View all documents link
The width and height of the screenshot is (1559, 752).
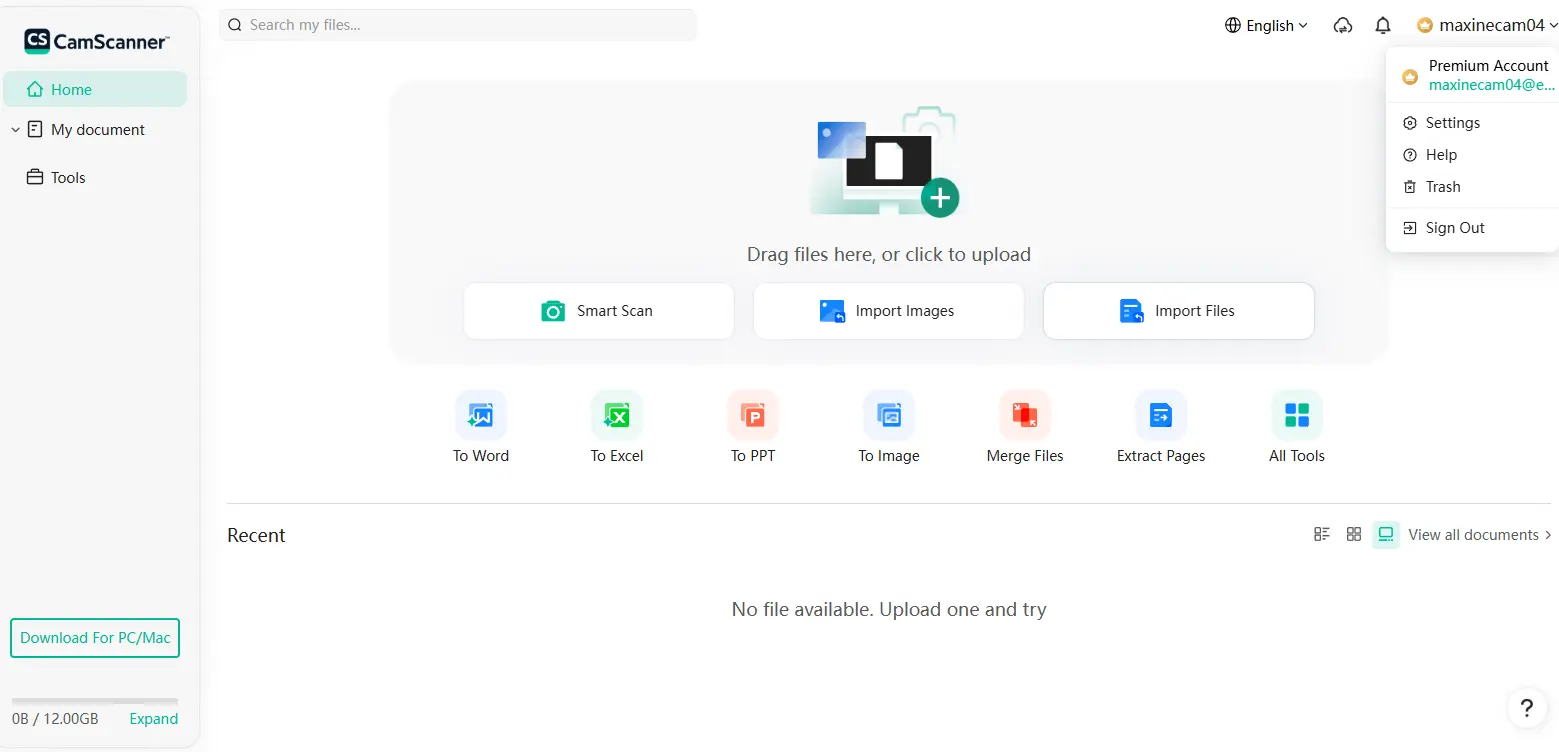(x=1480, y=535)
